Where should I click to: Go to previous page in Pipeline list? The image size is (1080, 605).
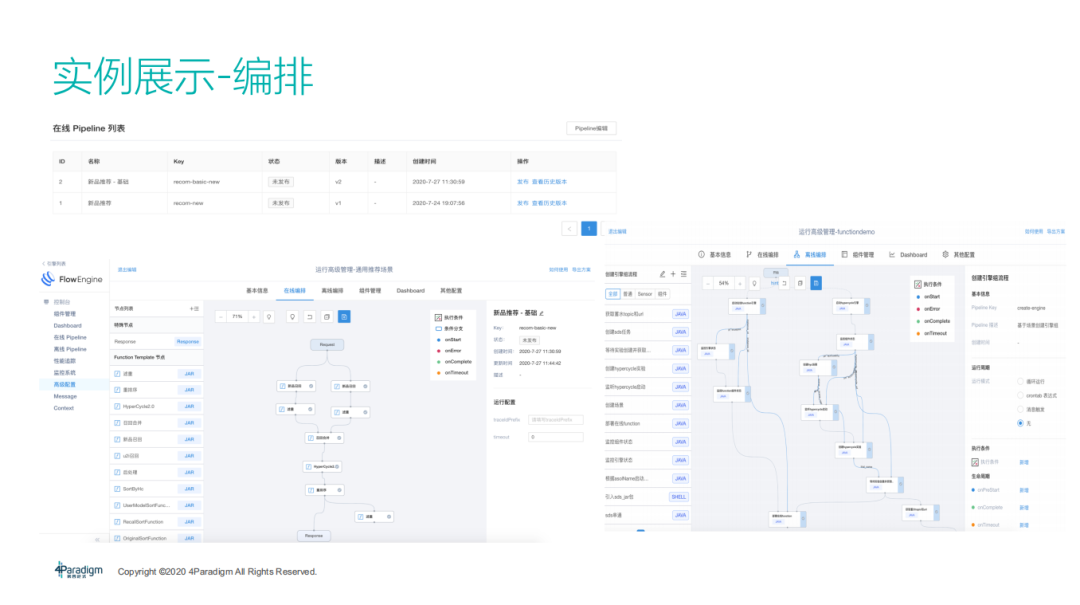[569, 229]
